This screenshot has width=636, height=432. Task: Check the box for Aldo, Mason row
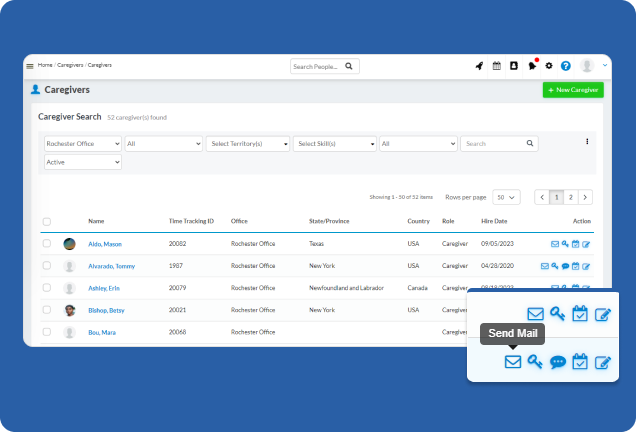pos(47,243)
